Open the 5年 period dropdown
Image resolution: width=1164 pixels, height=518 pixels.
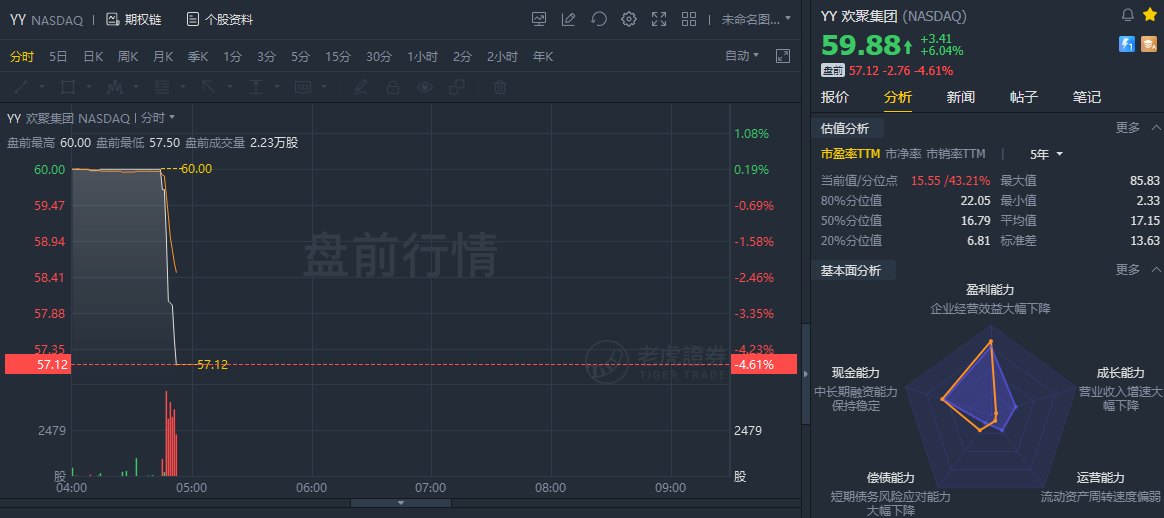pos(1047,154)
